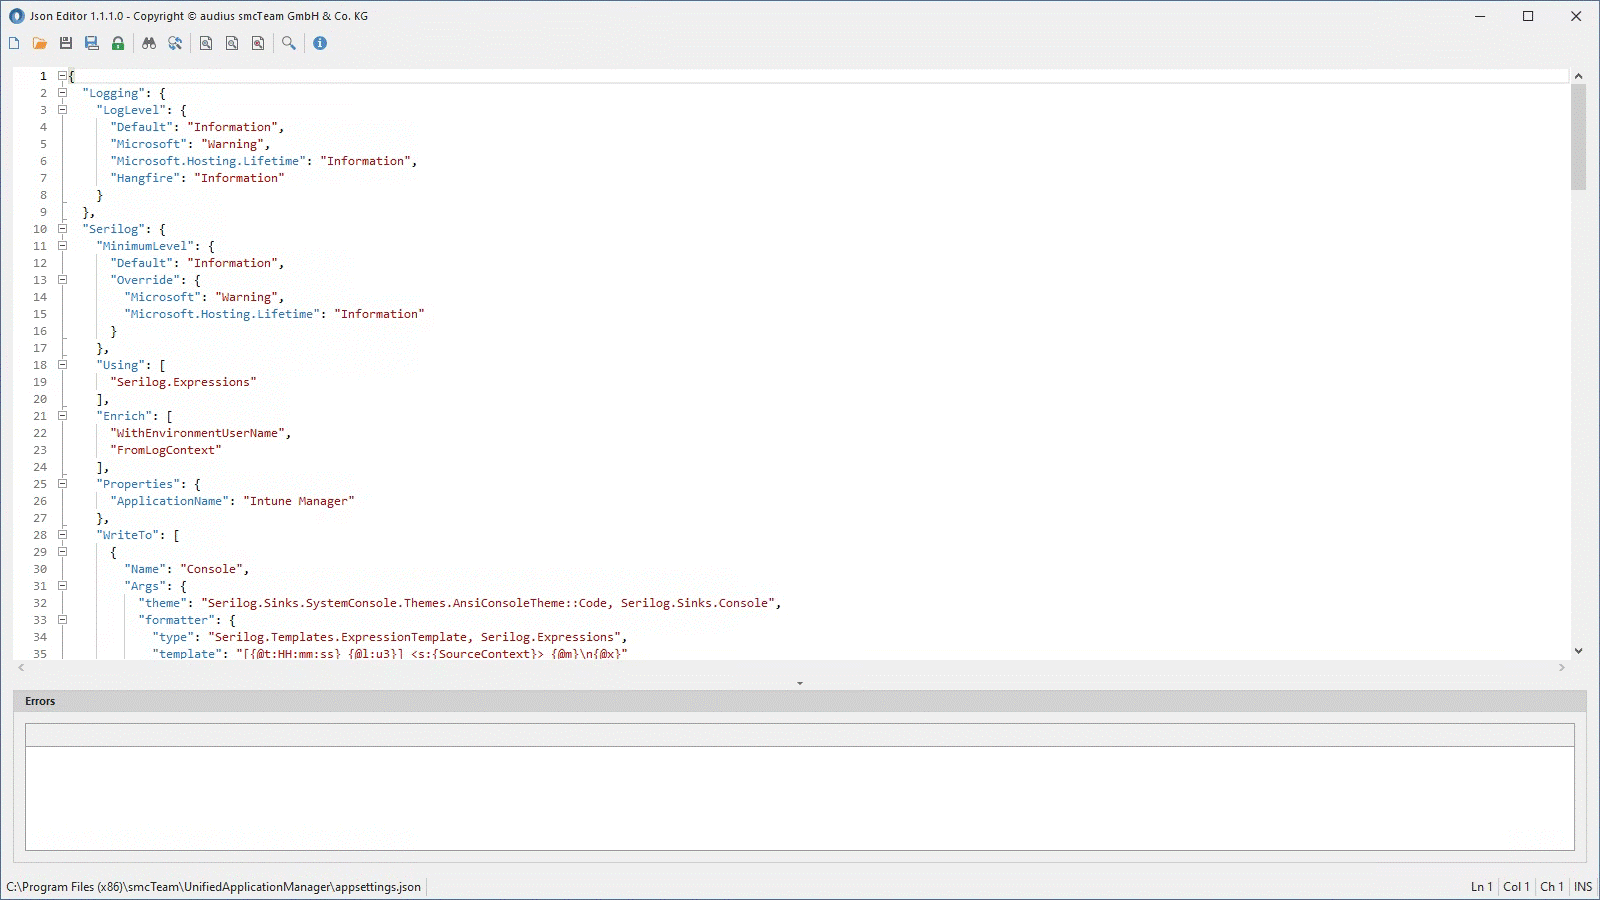Open a file using the folder icon
1600x900 pixels.
[x=40, y=43]
